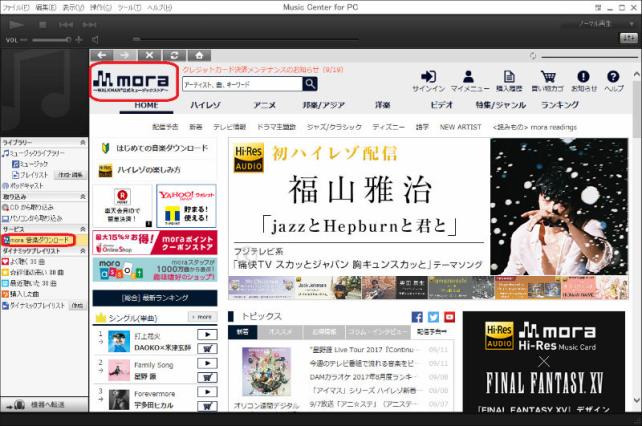
Task: Increase volume with the plus icon
Action: (79, 40)
